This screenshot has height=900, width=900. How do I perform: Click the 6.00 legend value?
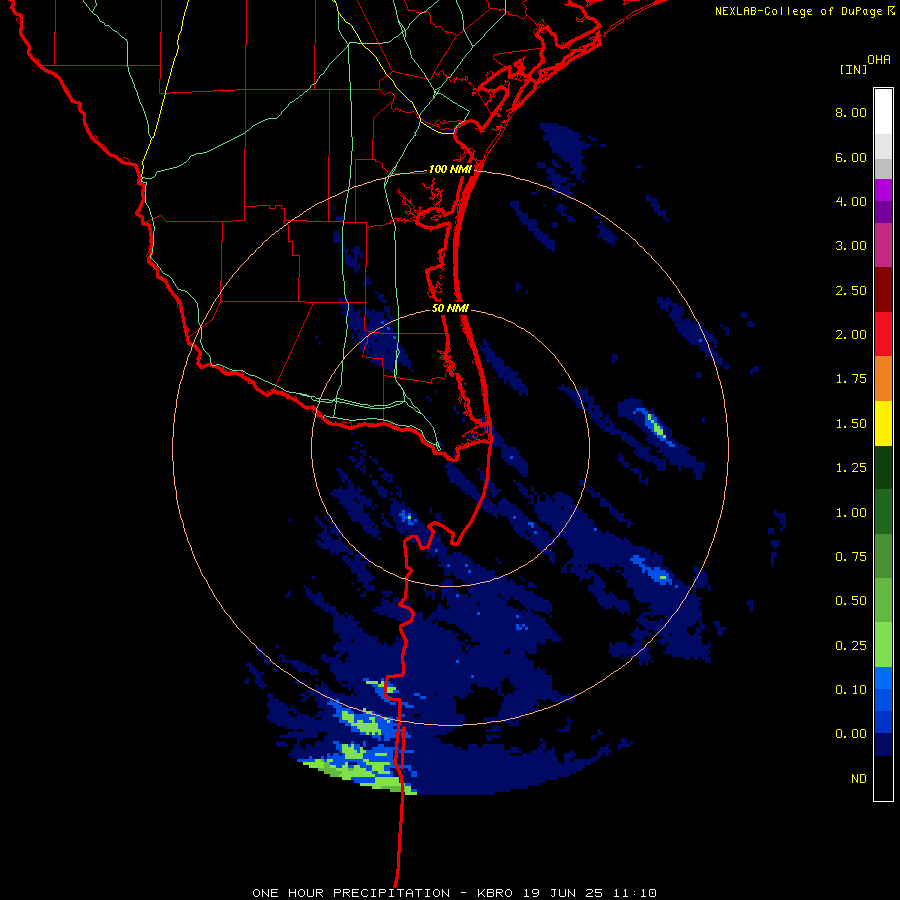(851, 157)
